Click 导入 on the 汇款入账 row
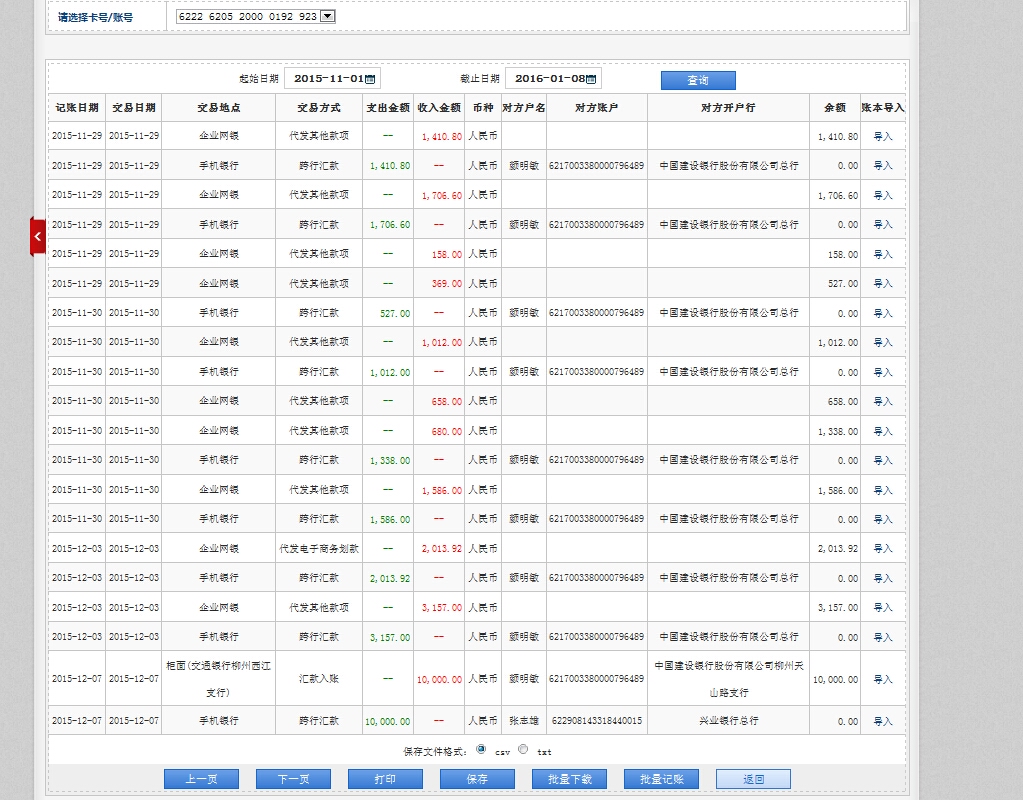 (x=883, y=679)
